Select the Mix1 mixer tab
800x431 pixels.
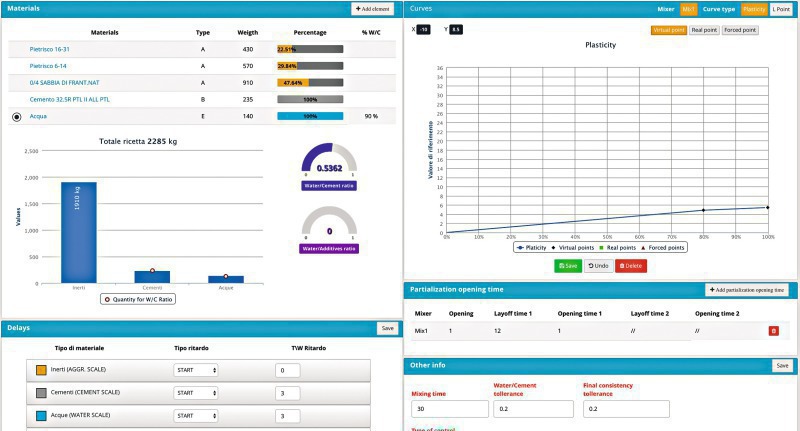tap(688, 9)
